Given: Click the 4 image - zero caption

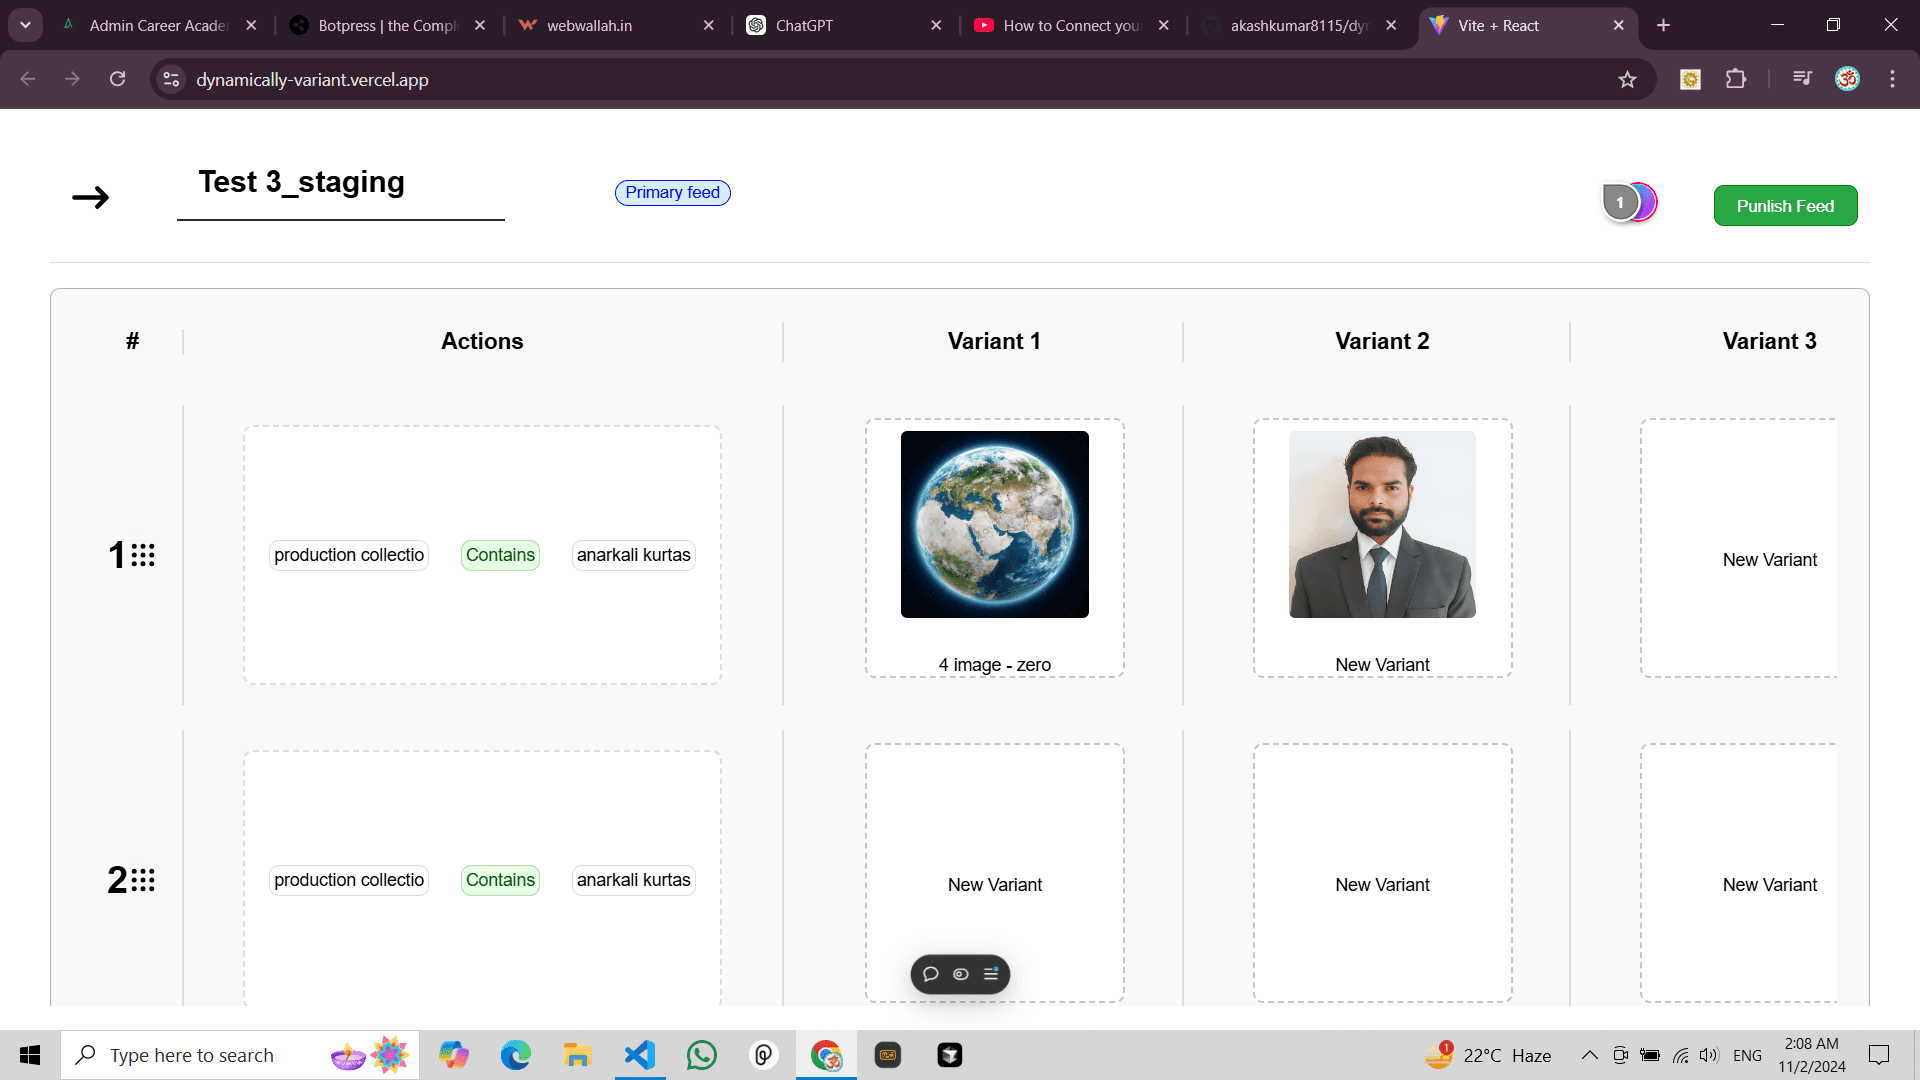Looking at the screenshot, I should tap(994, 665).
